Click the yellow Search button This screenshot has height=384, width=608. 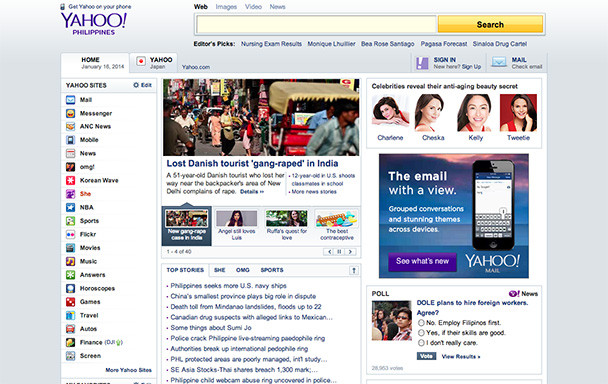pyautogui.click(x=490, y=24)
